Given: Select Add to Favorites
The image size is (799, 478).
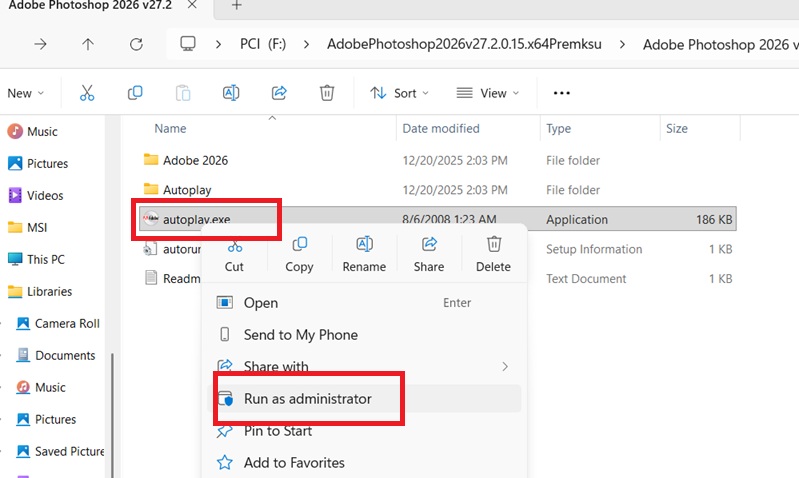Looking at the screenshot, I should 364,463.
